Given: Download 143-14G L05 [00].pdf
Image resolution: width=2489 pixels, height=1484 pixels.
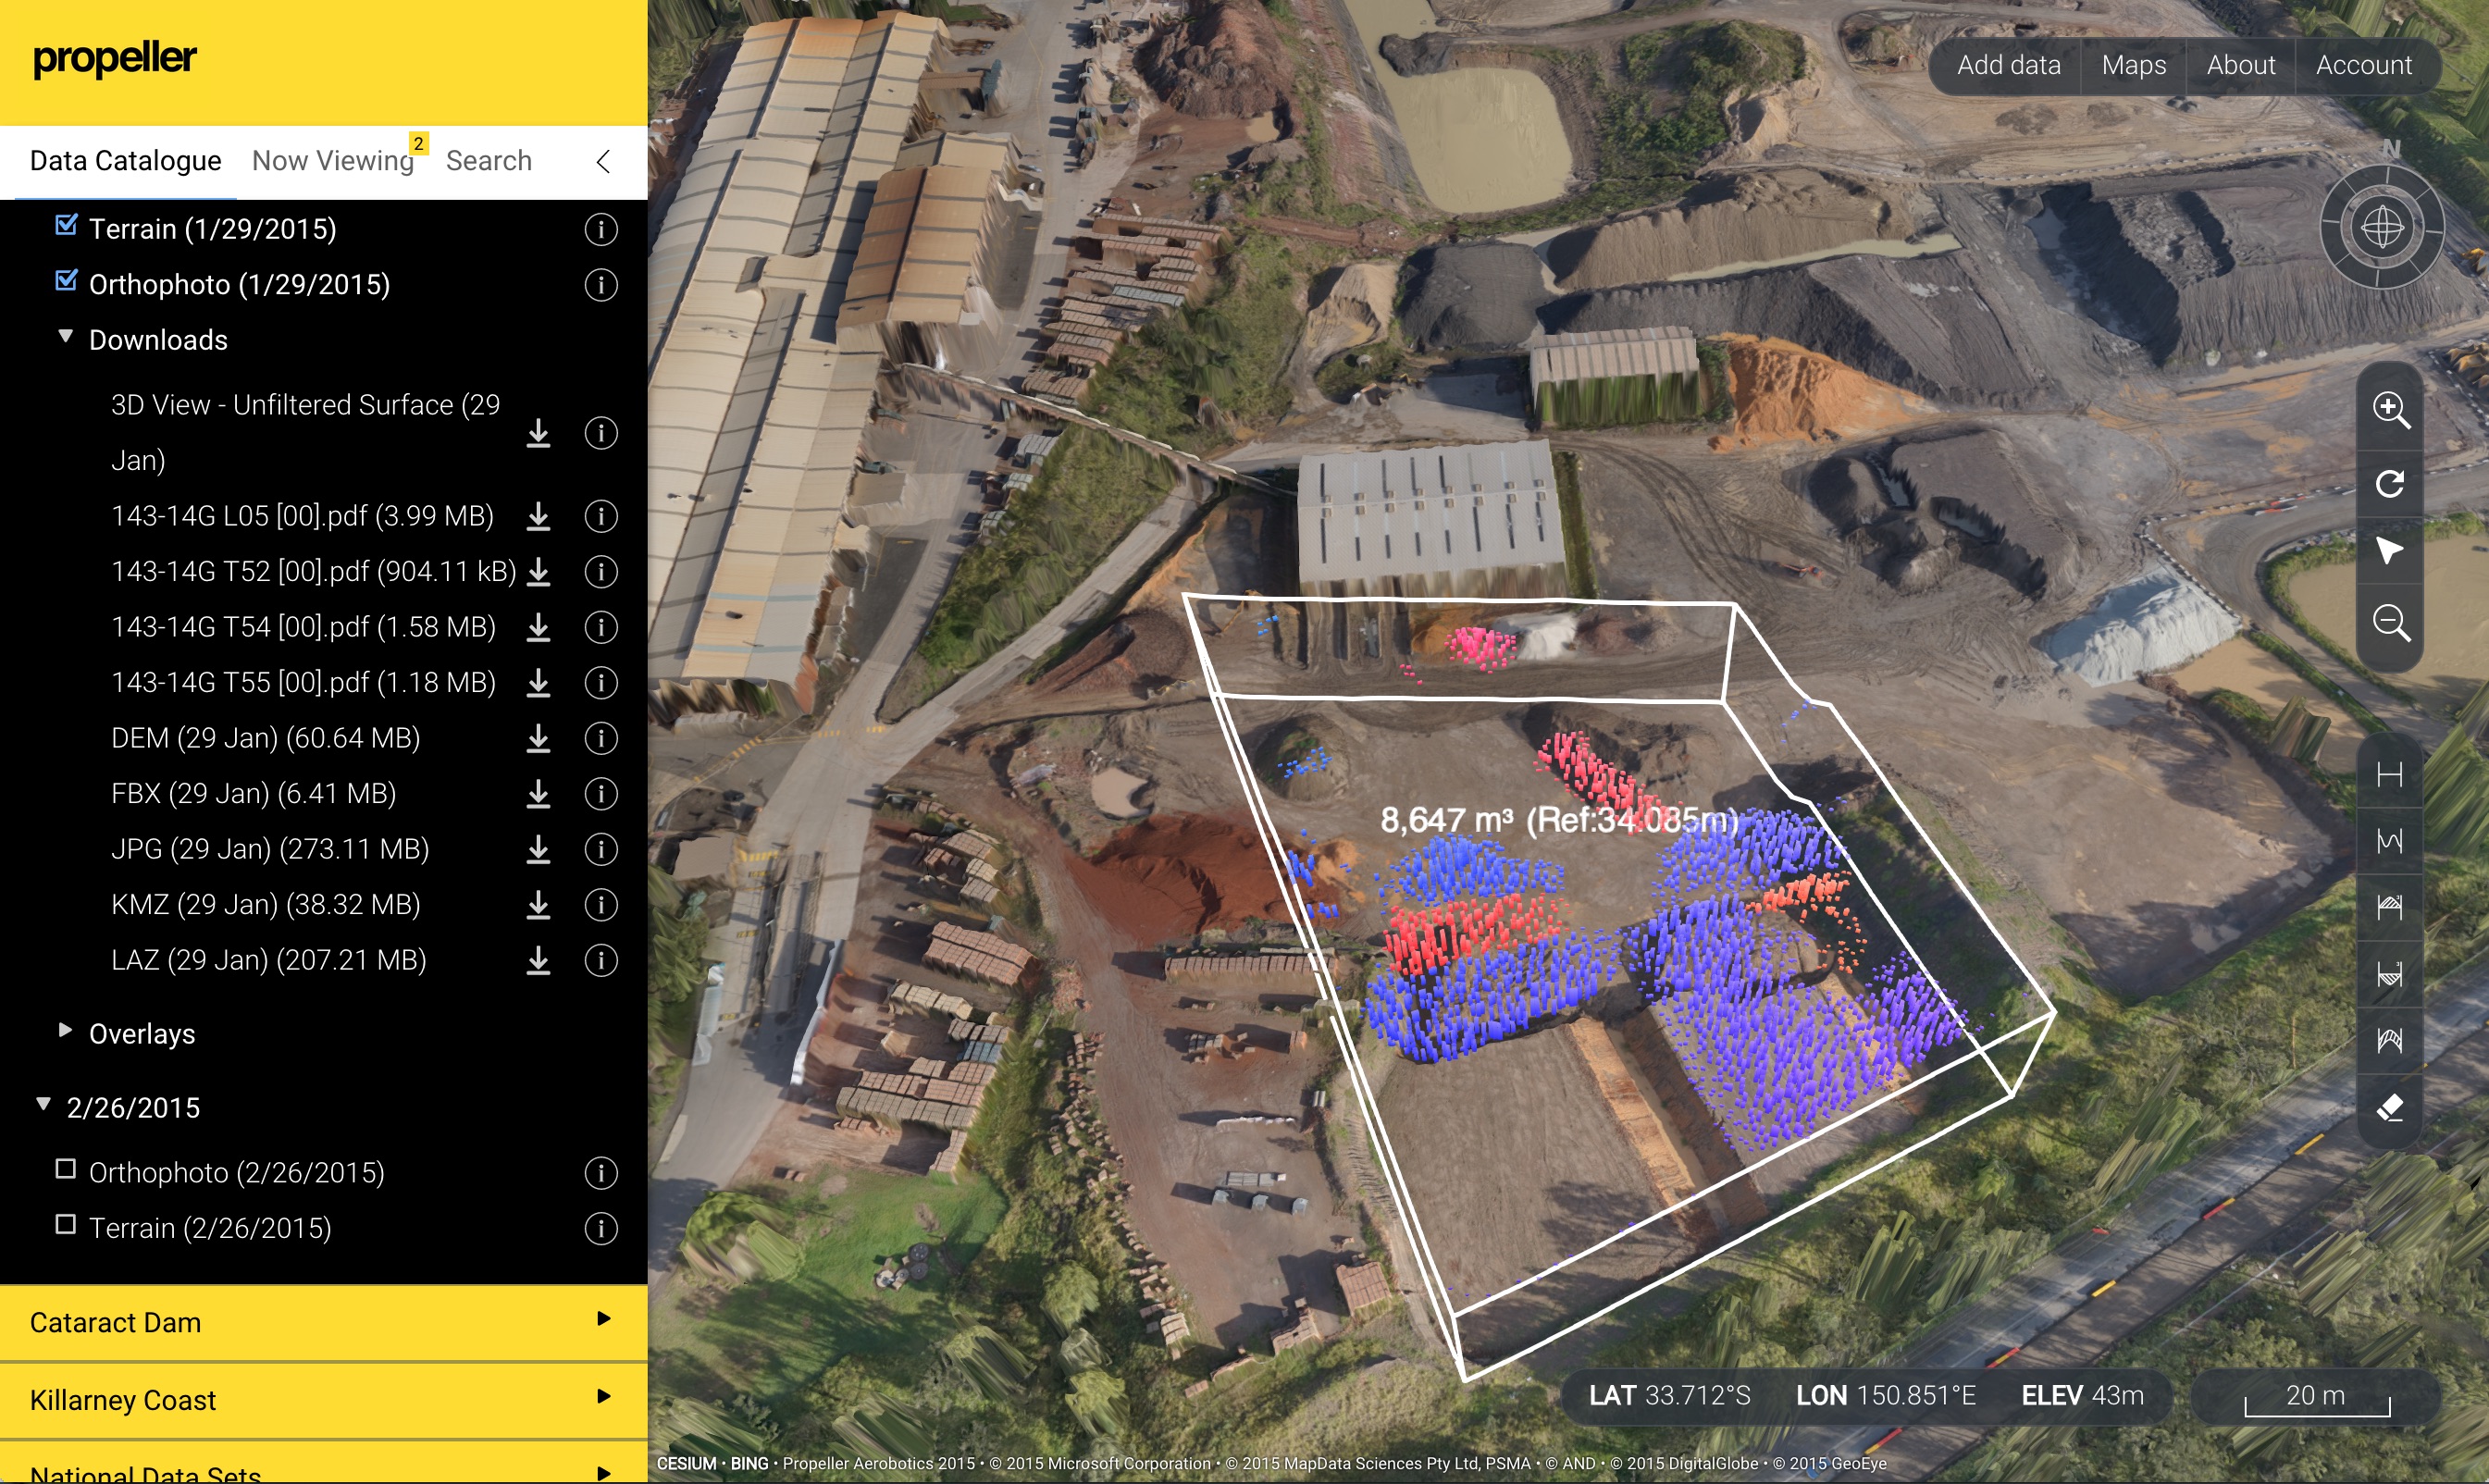Looking at the screenshot, I should [x=538, y=516].
